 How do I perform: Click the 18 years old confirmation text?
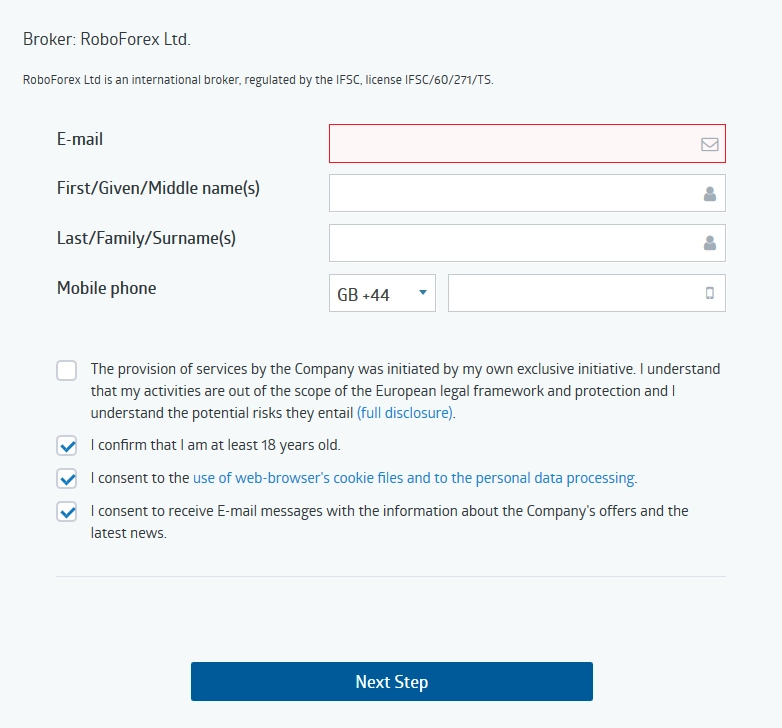pos(215,445)
